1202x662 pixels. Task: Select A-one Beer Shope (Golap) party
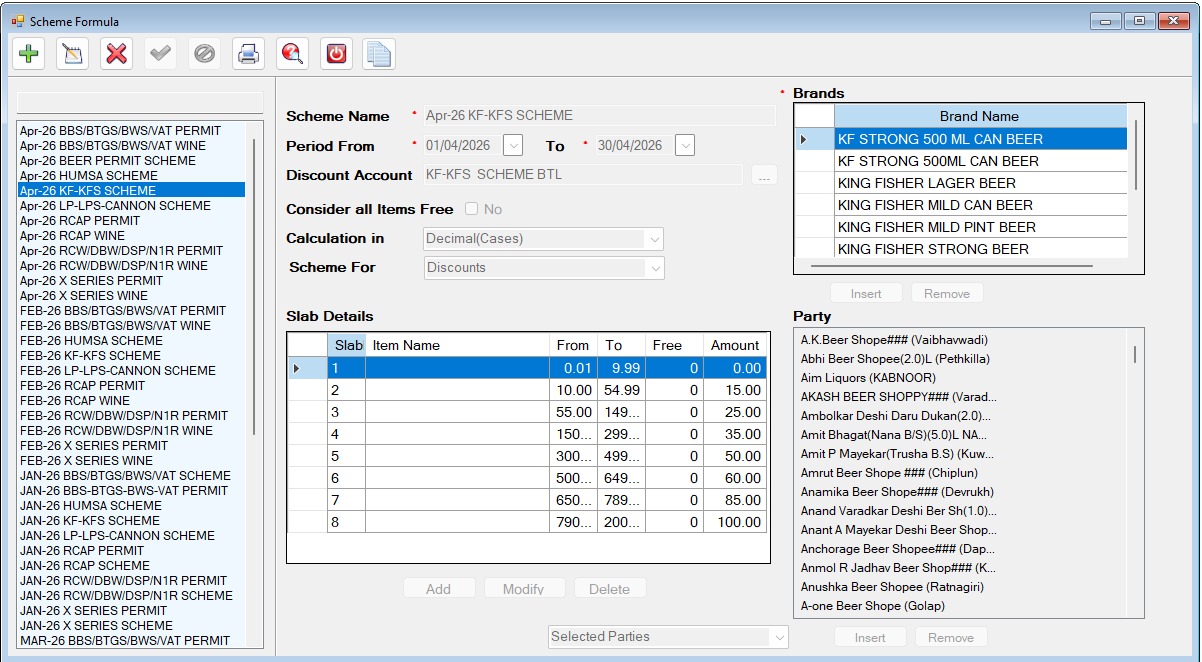click(x=872, y=606)
